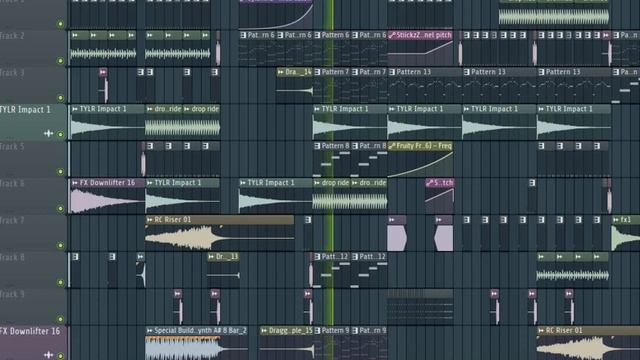
Task: Click the automation icon on Fruity Fr..6) - Freq clip
Action: [392, 146]
